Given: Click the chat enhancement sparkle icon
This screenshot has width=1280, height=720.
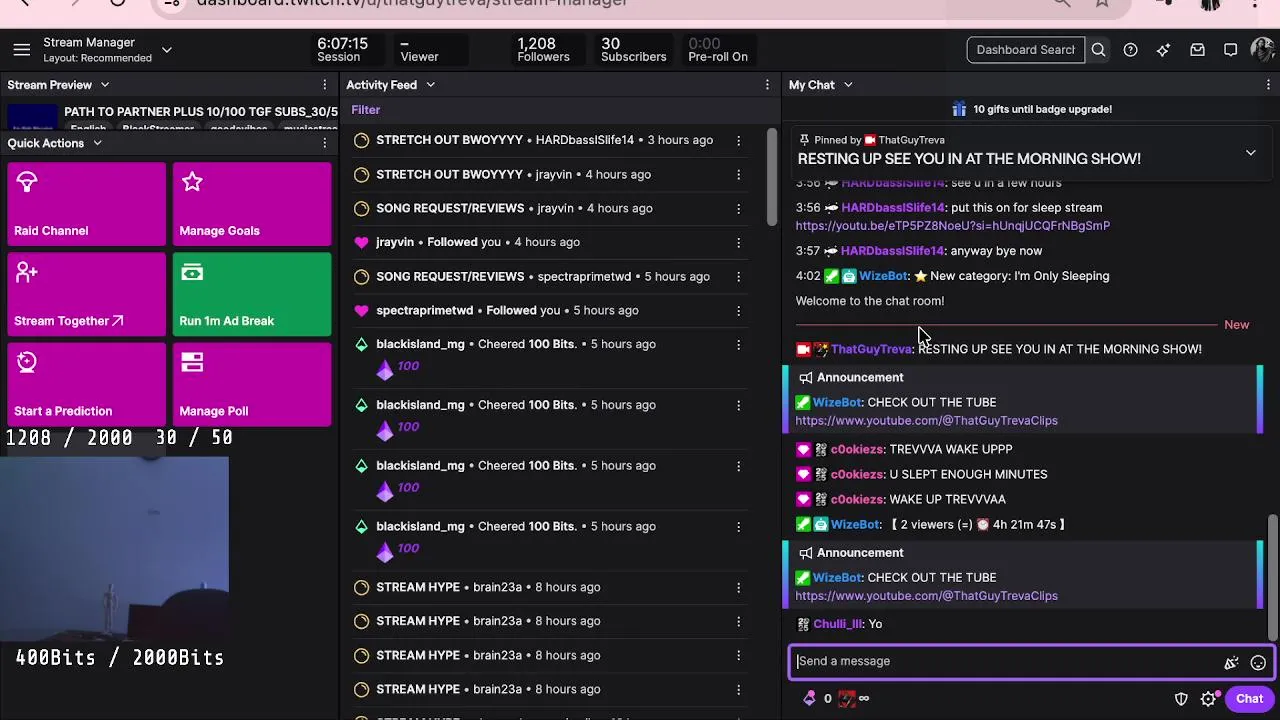Looking at the screenshot, I should click(x=1231, y=662).
